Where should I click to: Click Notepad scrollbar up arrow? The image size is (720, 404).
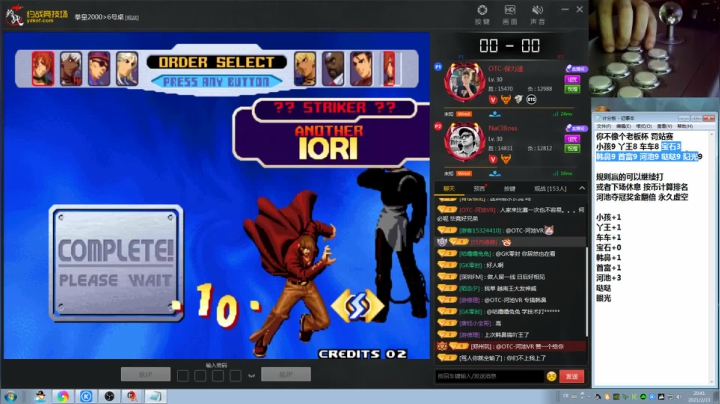712,134
